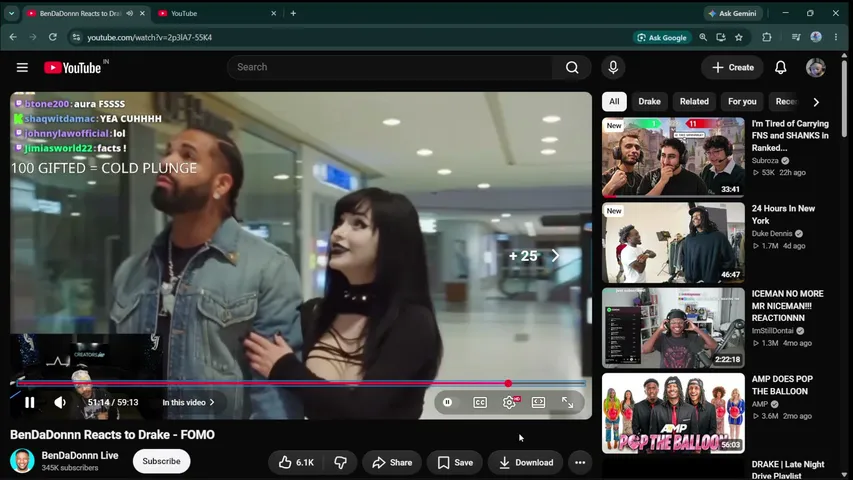Click the Duke Dennis channel name
Viewport: 853px width, 480px height.
click(772, 233)
